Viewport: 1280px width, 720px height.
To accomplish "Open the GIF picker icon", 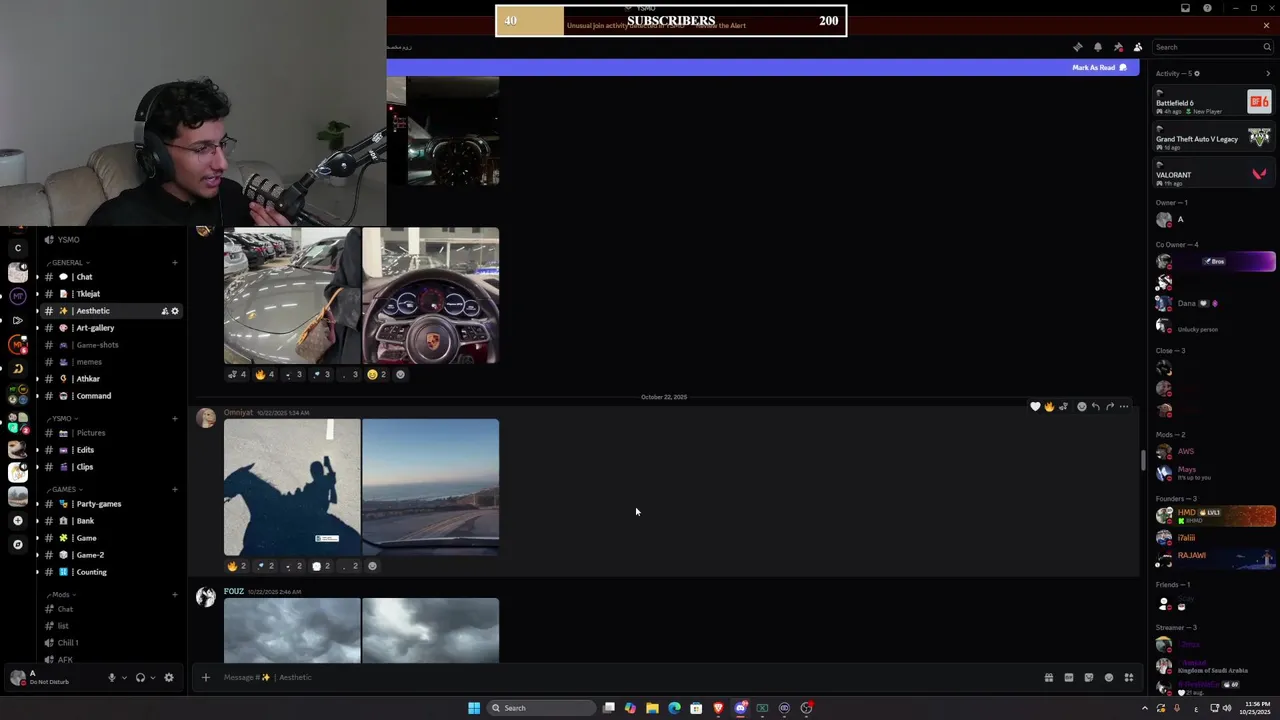I will tap(1068, 677).
